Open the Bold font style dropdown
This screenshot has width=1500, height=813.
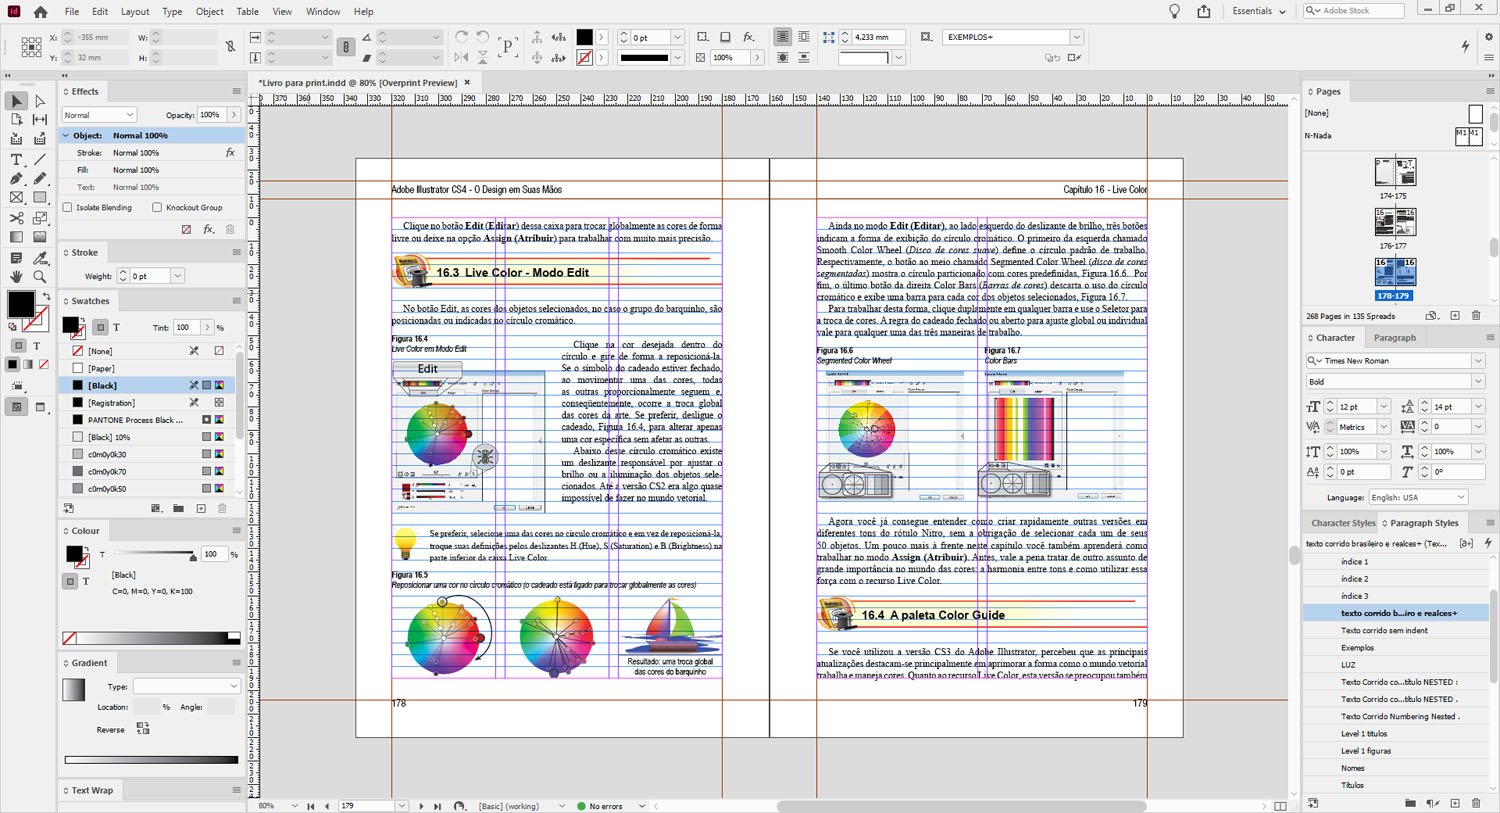pyautogui.click(x=1478, y=381)
